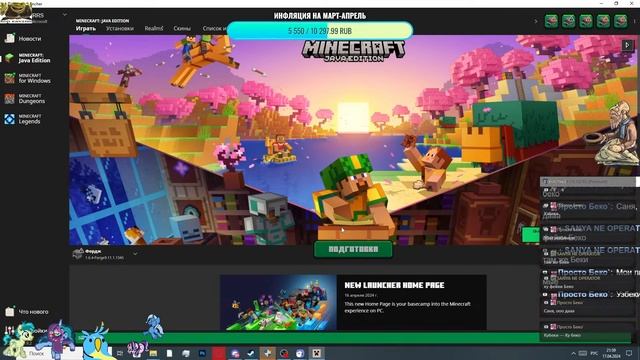640x360 pixels.
Task: Open Photoshop from the taskbar
Action: coord(202,353)
